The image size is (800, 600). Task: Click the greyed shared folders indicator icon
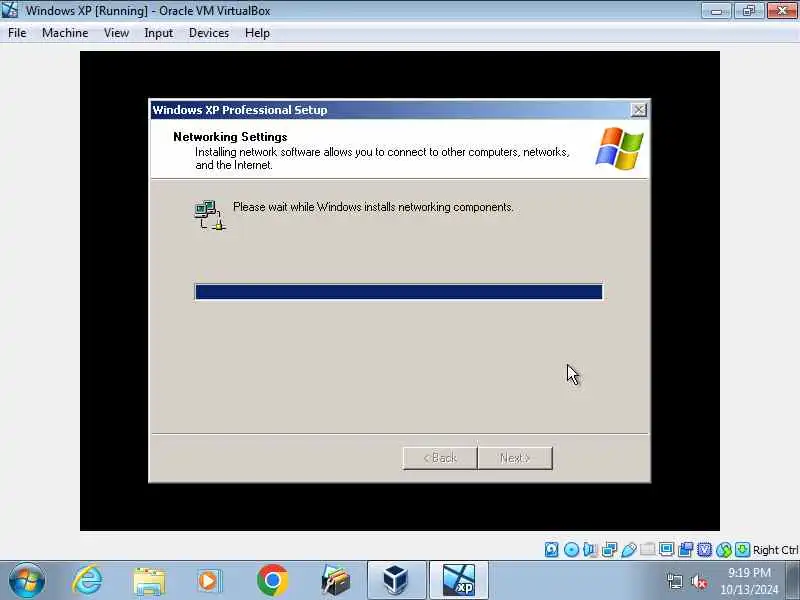(647, 549)
